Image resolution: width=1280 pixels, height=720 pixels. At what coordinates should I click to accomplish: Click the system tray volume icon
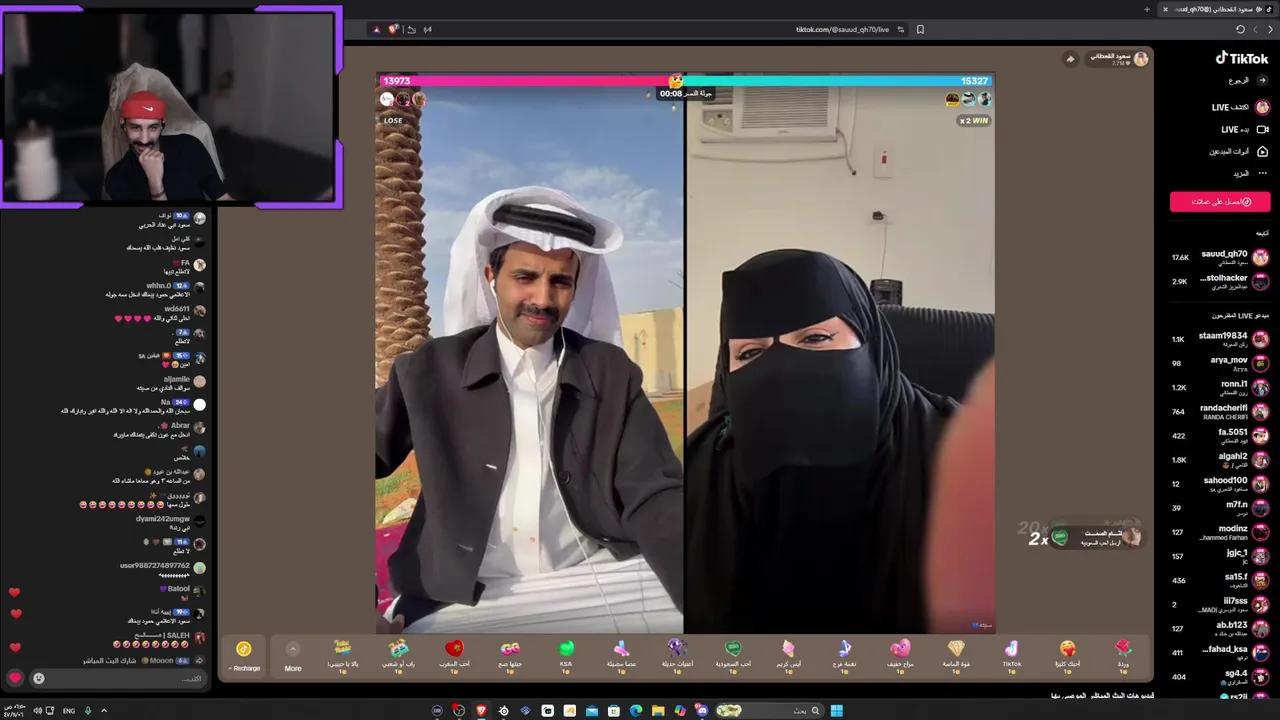tap(37, 711)
